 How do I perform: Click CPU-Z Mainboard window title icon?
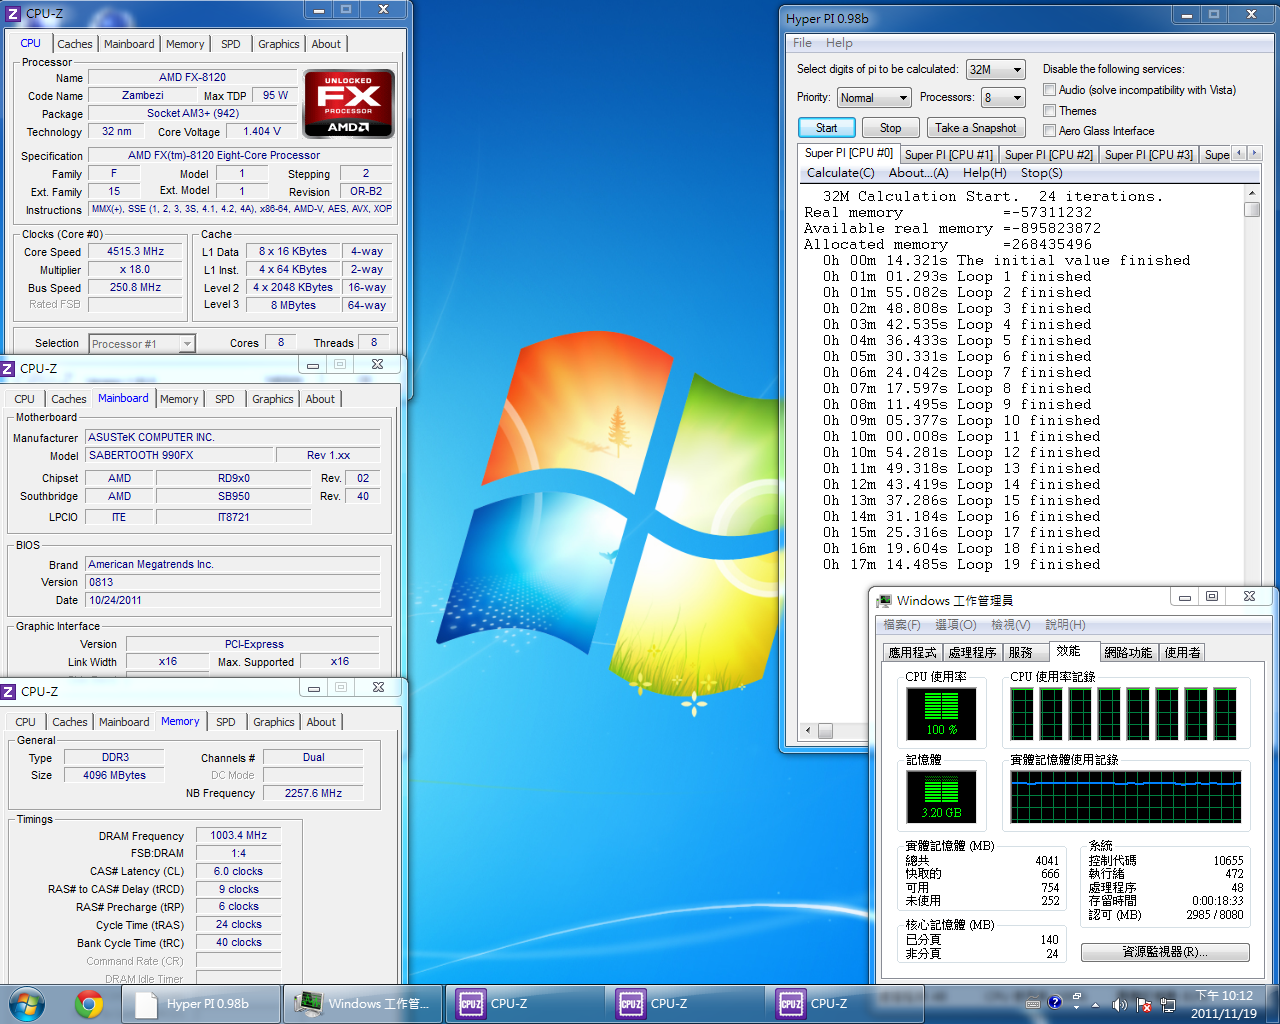(x=8, y=368)
